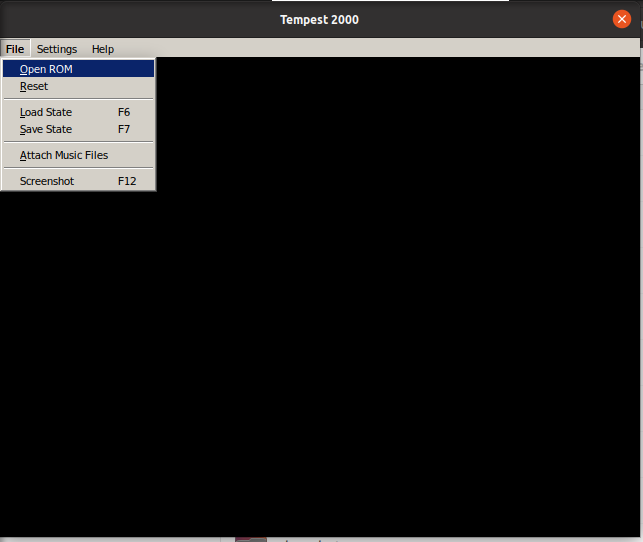This screenshot has height=542, width=643.
Task: Click the F6 shortcut label beside Load State
Action: (x=124, y=112)
